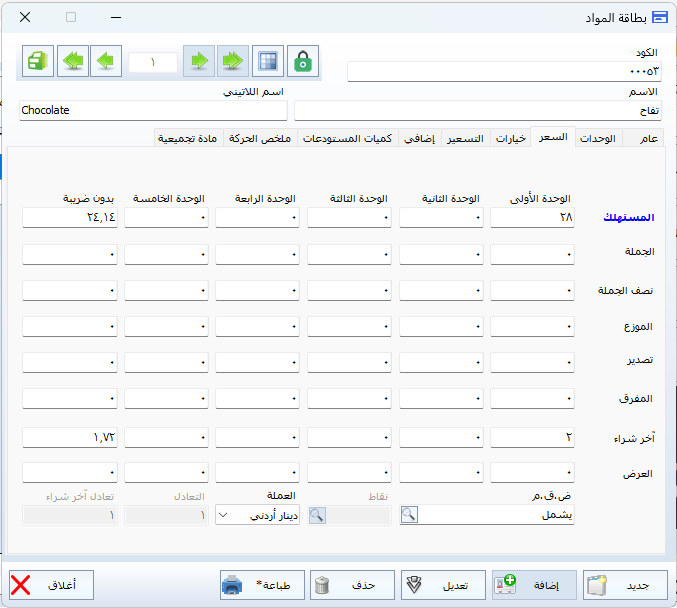Click المستهلك second unit price field

[x=441, y=217]
